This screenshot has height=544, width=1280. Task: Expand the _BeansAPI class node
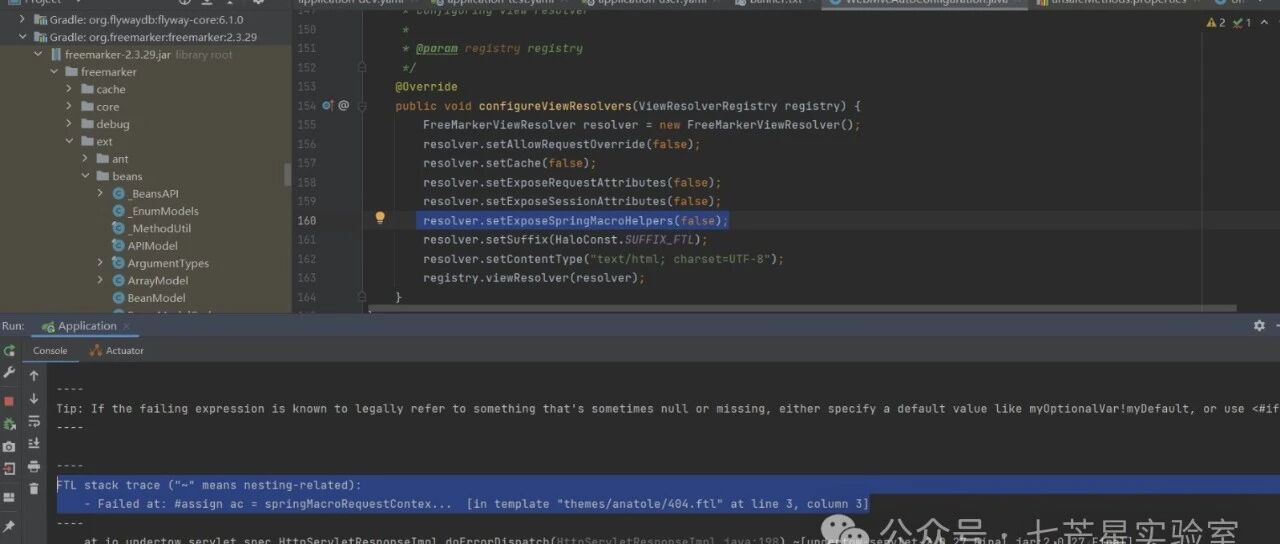(x=101, y=194)
